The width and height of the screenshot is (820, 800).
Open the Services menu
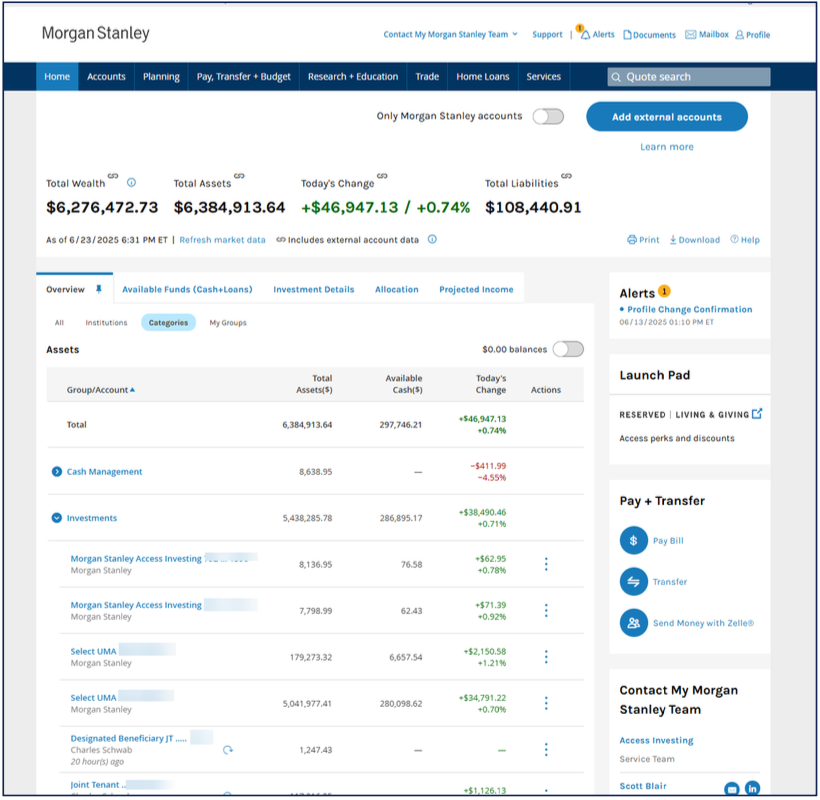tap(543, 77)
